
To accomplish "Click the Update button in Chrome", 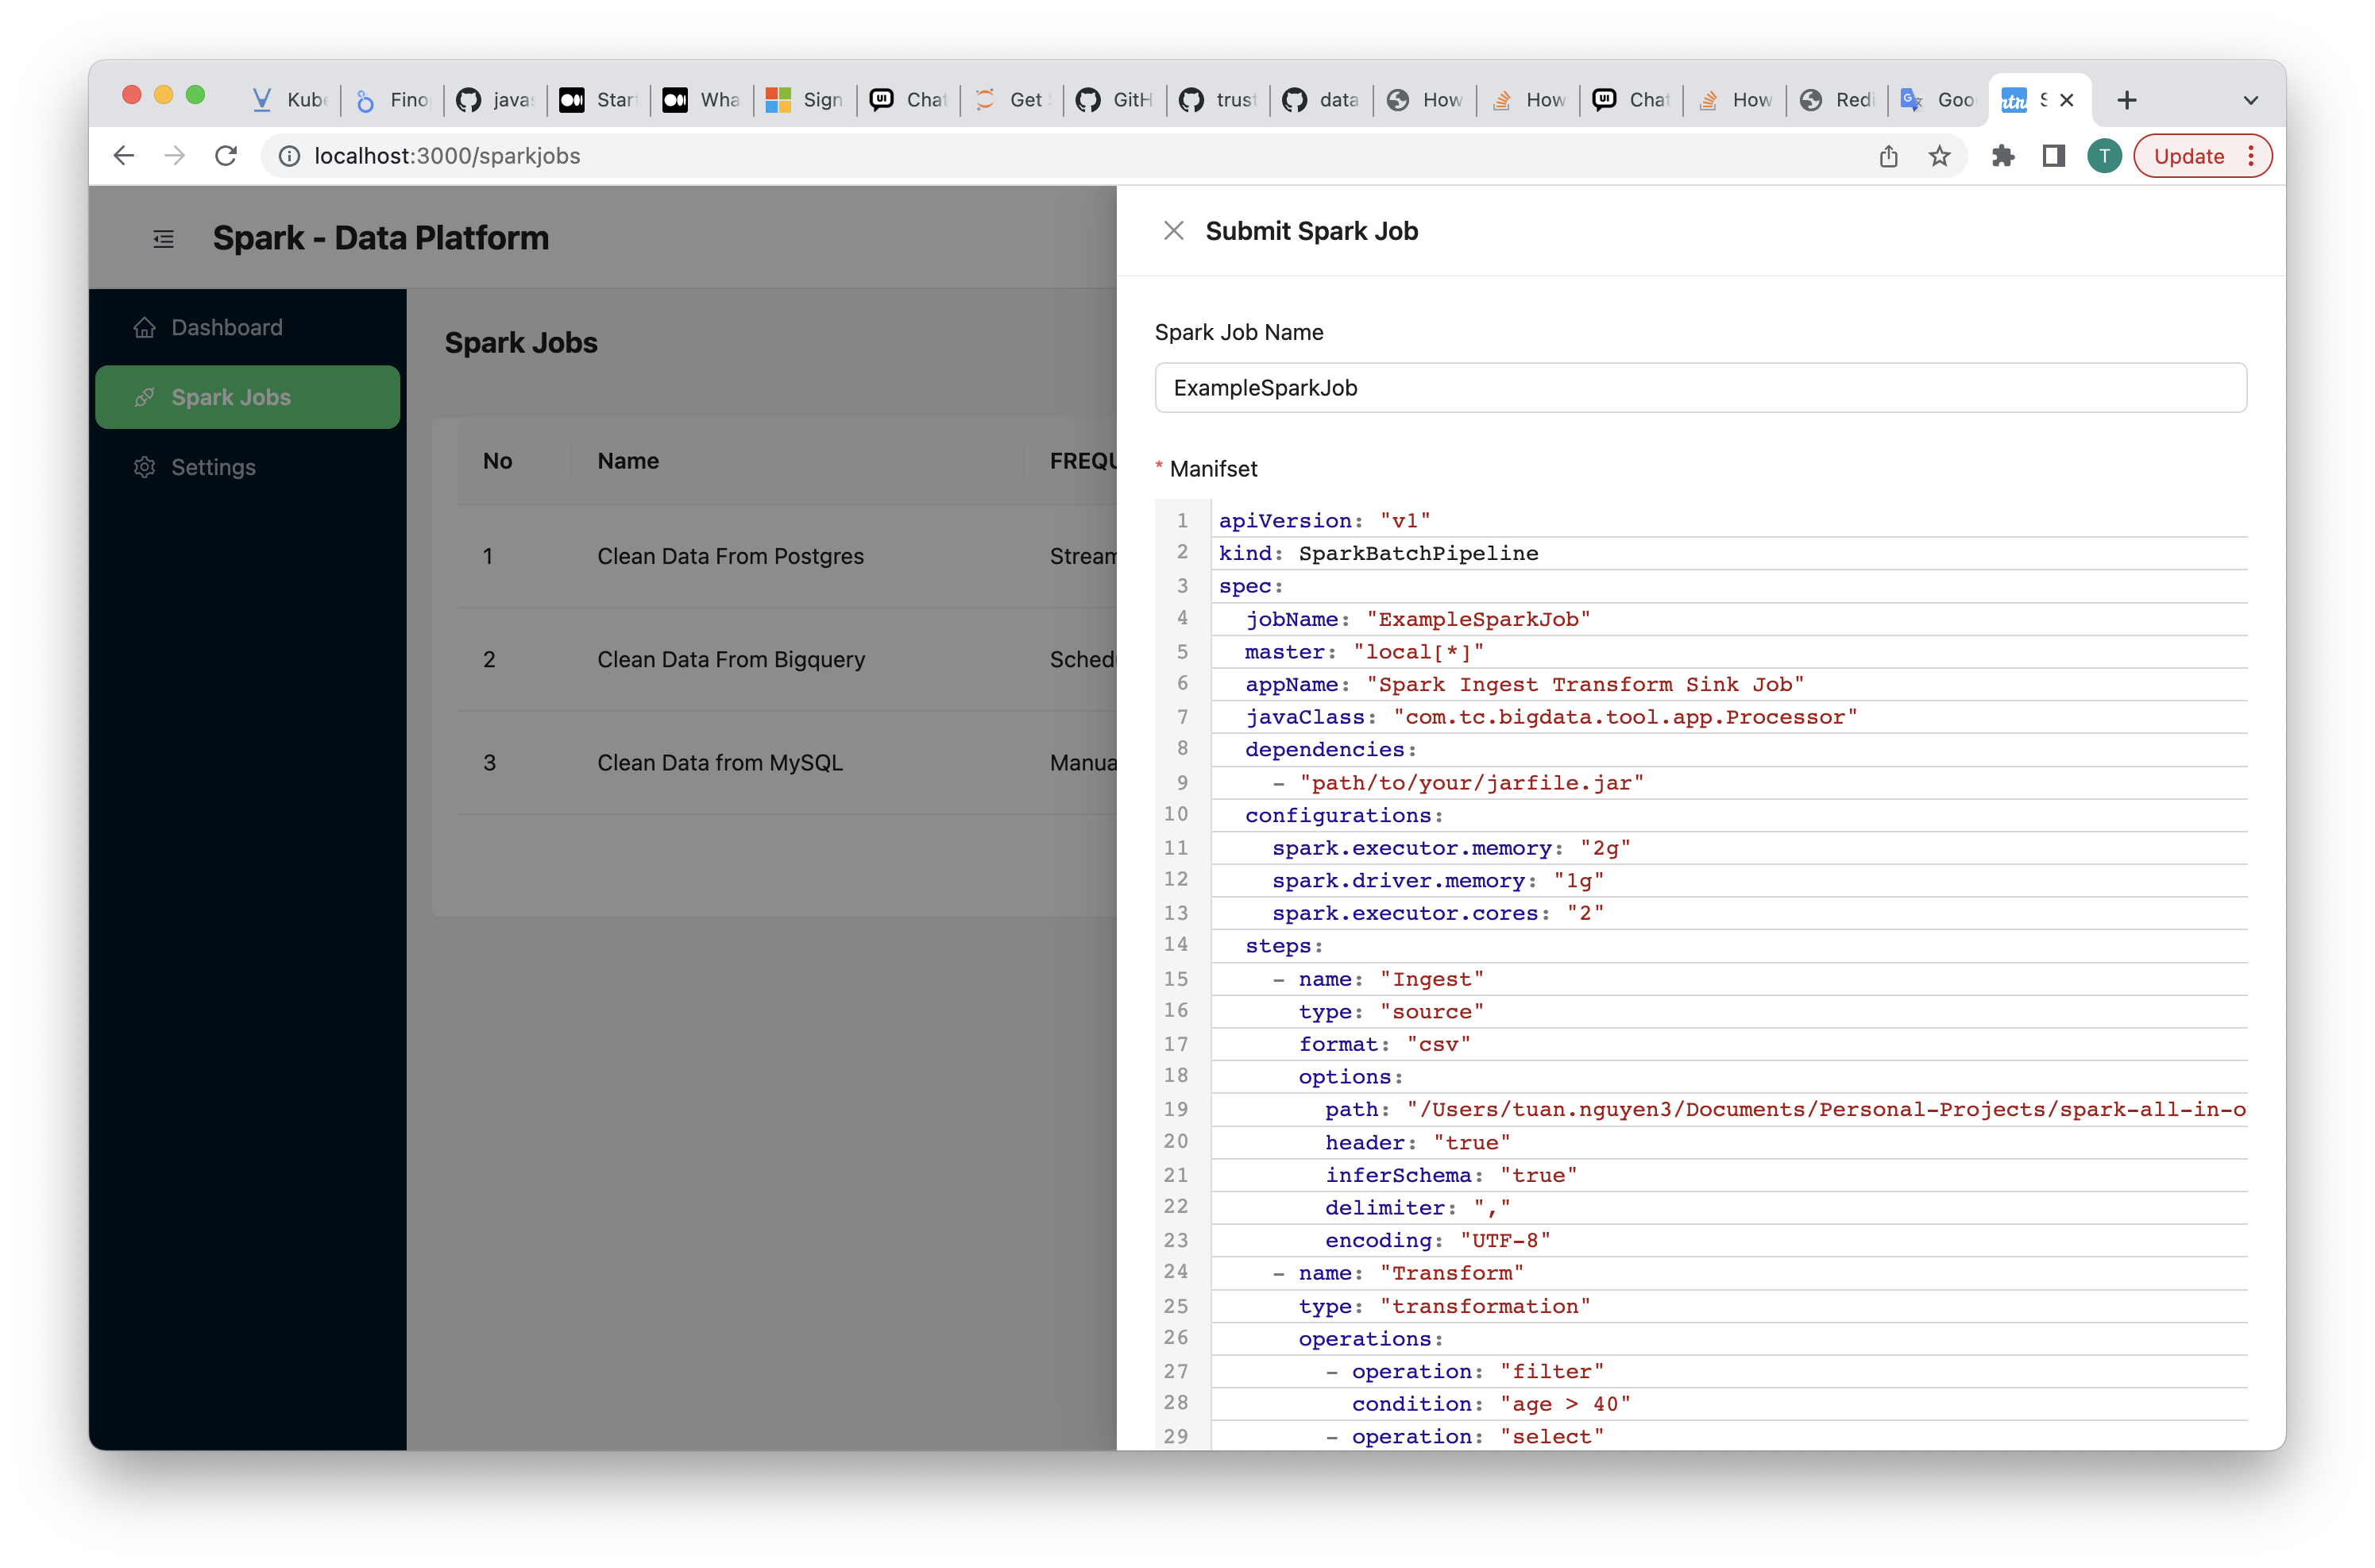I will click(x=2188, y=156).
